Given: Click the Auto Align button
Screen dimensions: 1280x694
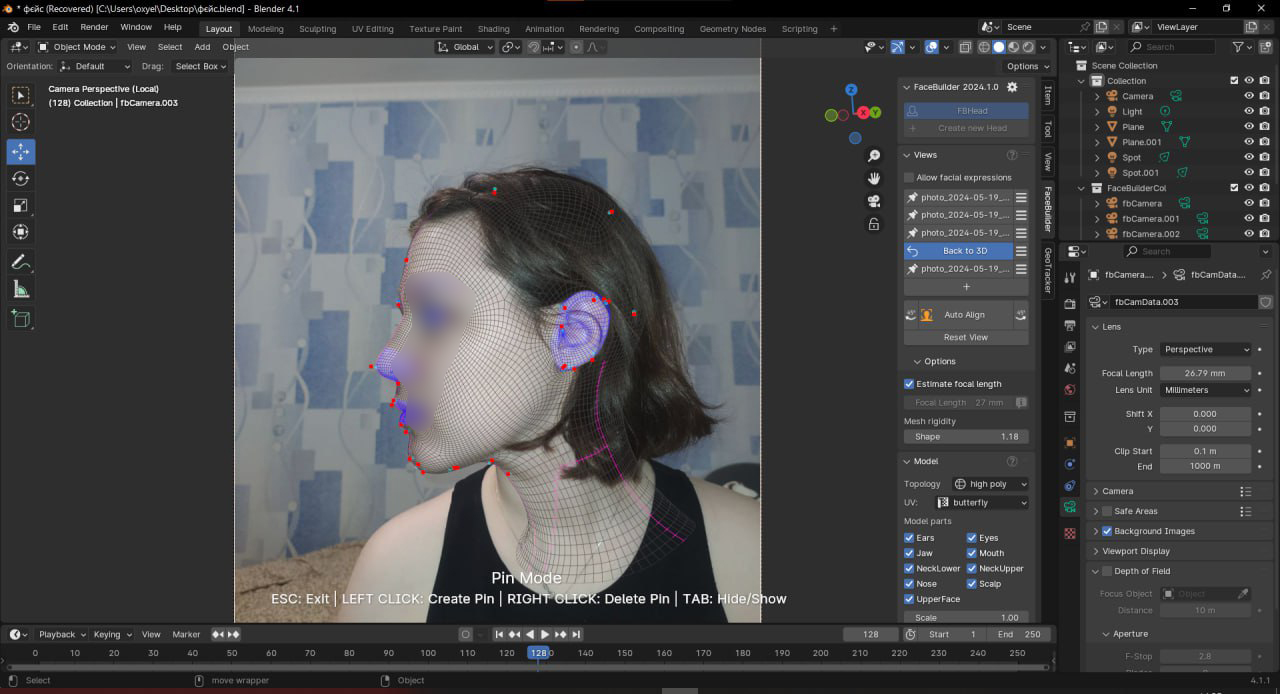Looking at the screenshot, I should 965,315.
